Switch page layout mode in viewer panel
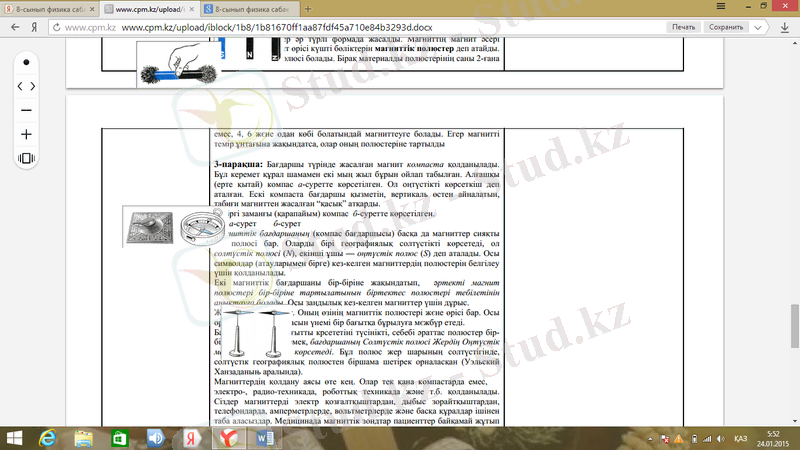The image size is (800, 450). point(26,158)
